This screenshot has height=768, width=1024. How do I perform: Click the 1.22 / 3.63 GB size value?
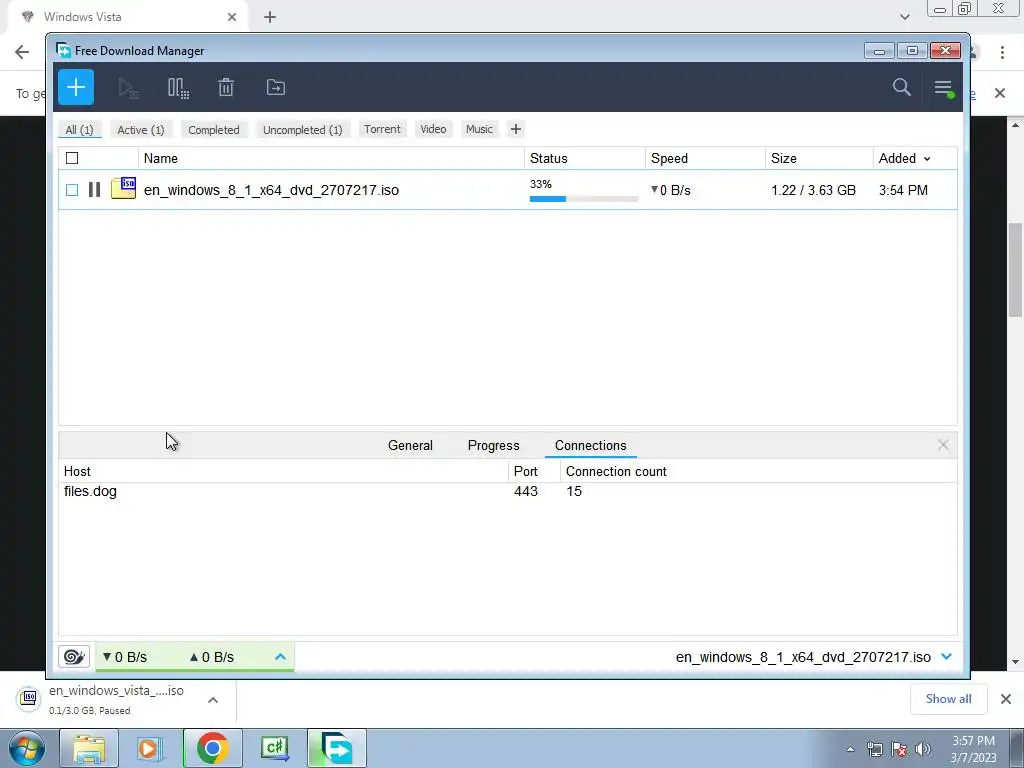(813, 190)
